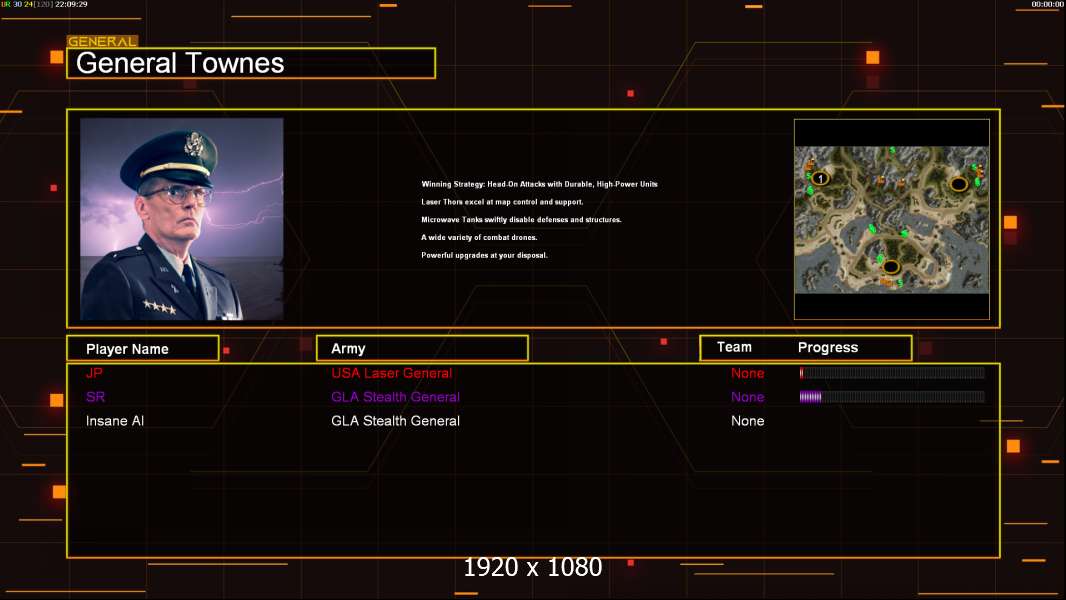Image resolution: width=1066 pixels, height=600 pixels.
Task: Click the USA Laser General army entry
Action: click(x=392, y=373)
